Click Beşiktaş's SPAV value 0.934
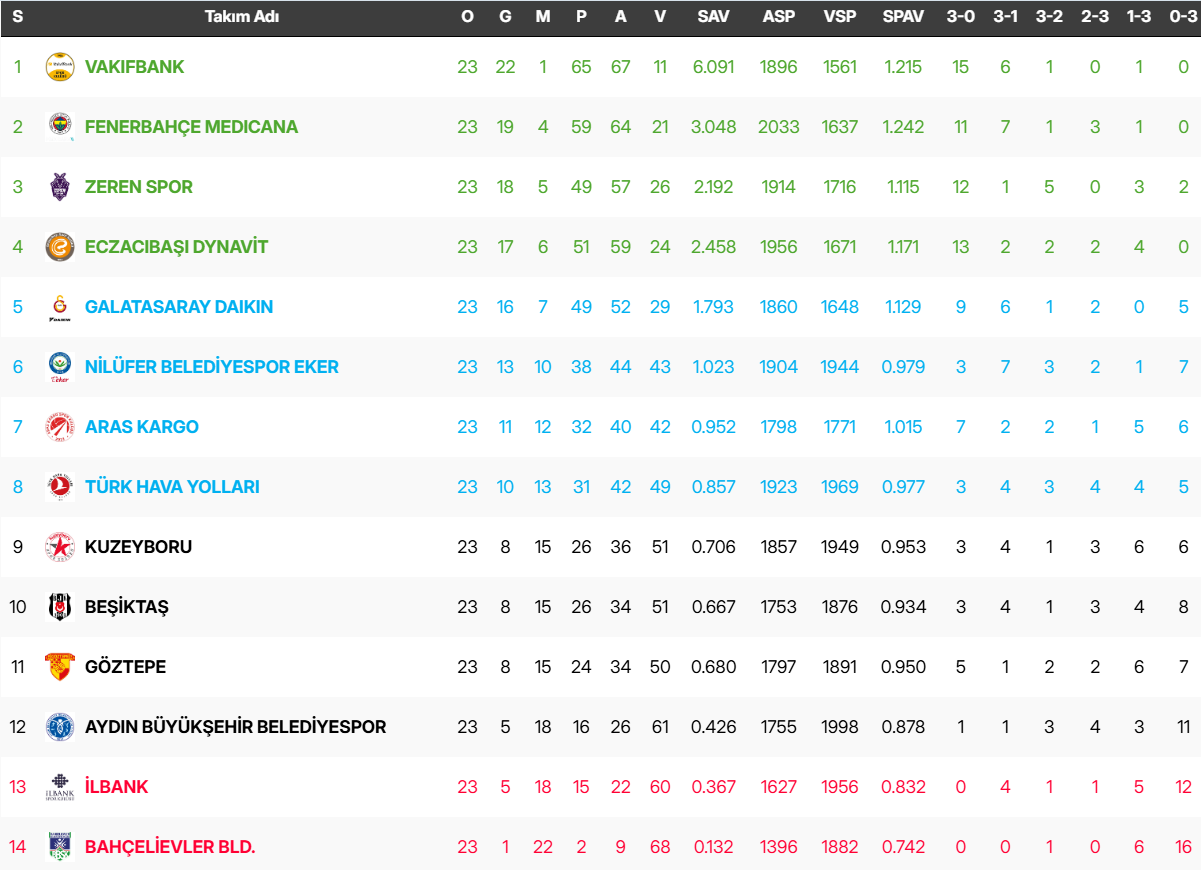The height and width of the screenshot is (870, 1201). tap(904, 607)
